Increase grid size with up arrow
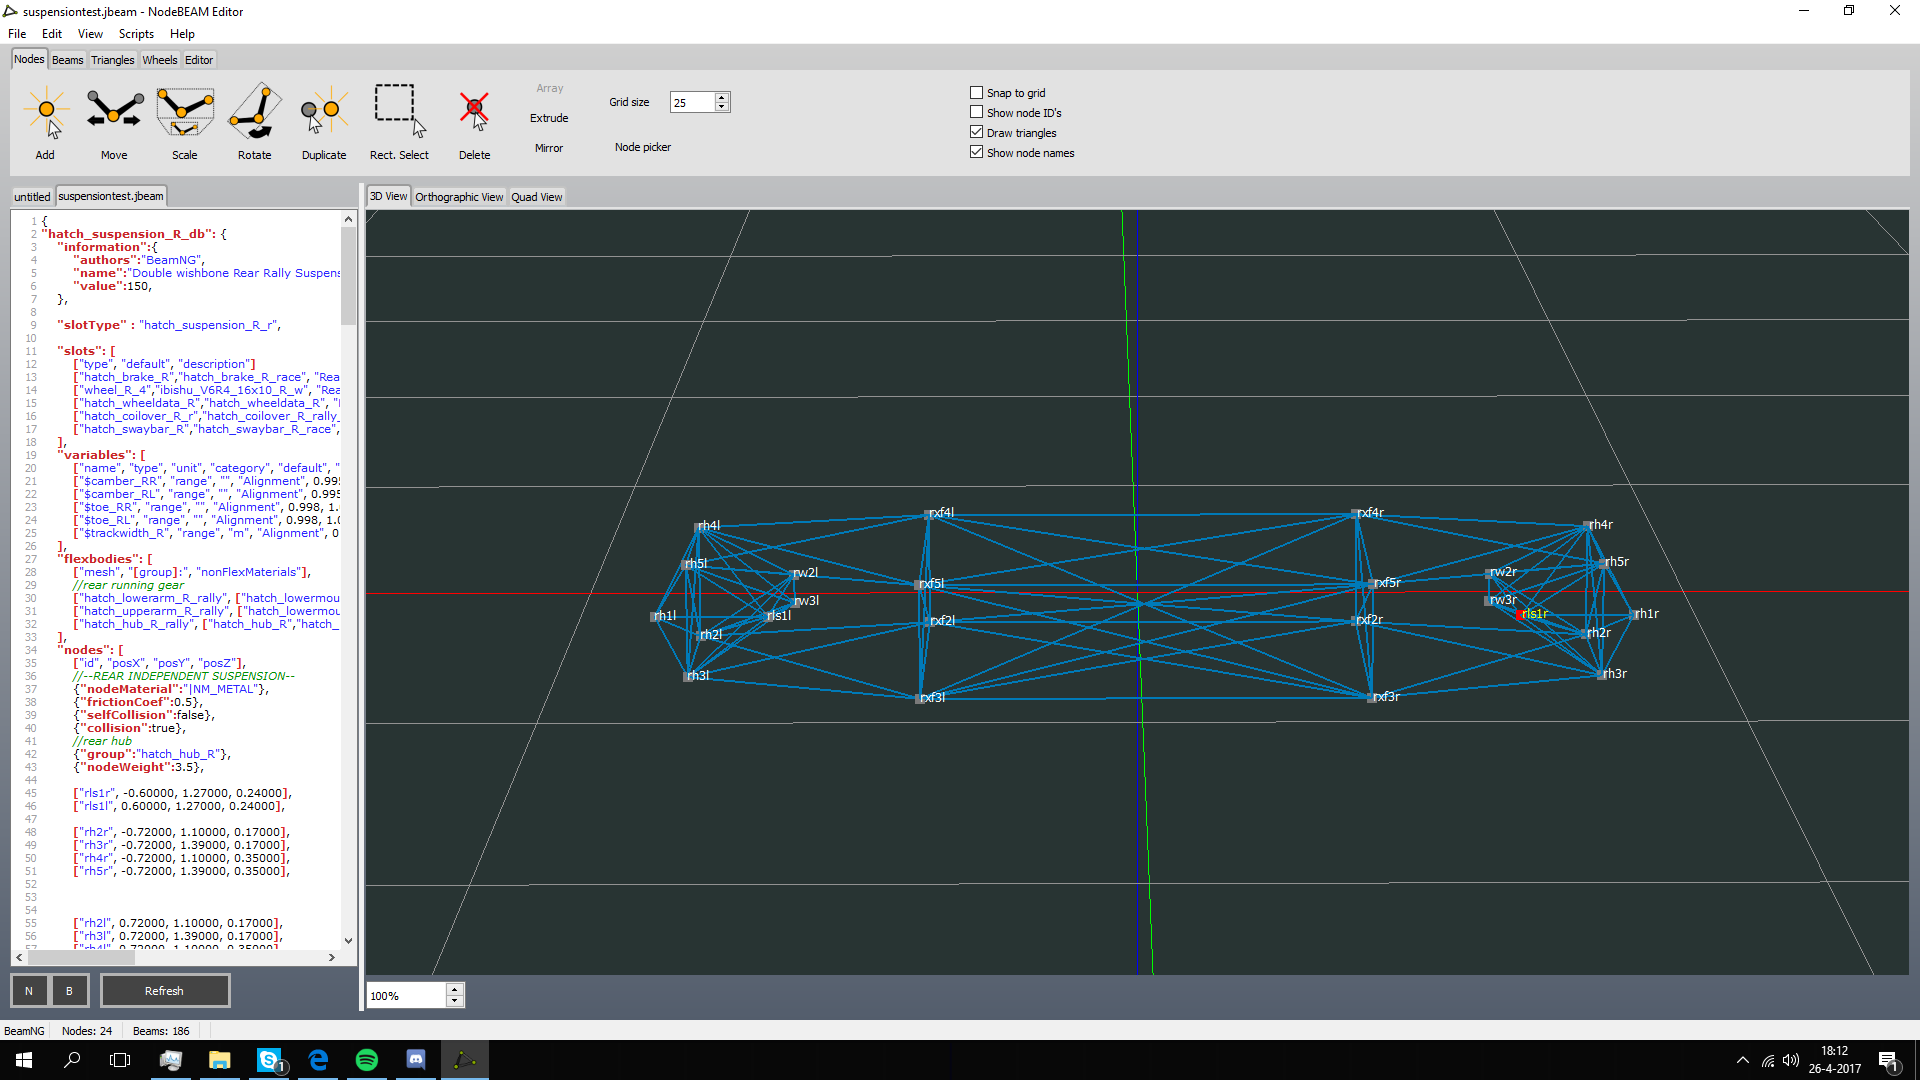This screenshot has height=1080, width=1920. (x=722, y=97)
